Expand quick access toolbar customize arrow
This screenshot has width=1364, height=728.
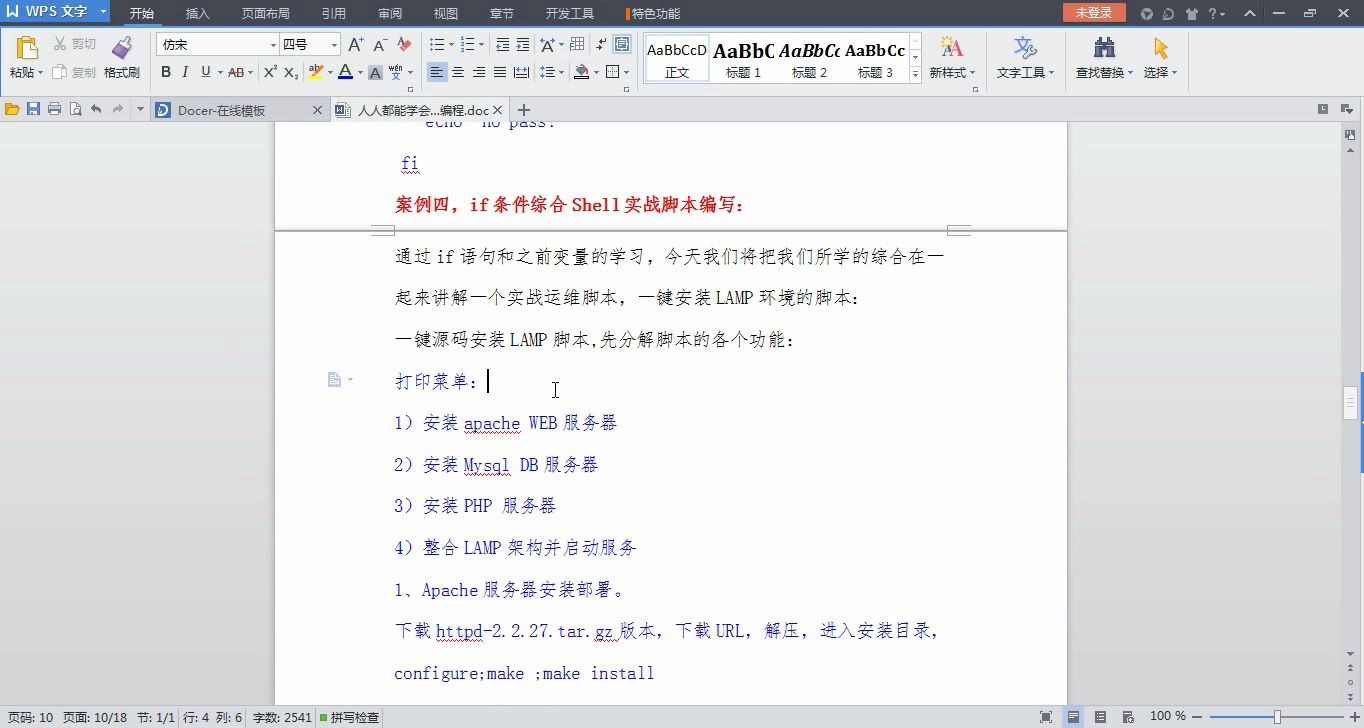coord(140,109)
